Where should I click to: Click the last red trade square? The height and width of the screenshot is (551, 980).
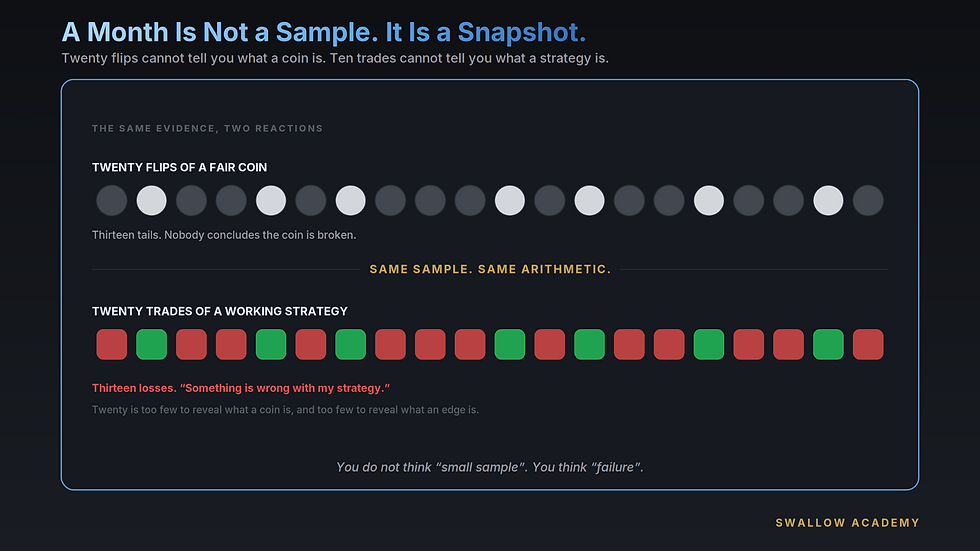tap(868, 344)
